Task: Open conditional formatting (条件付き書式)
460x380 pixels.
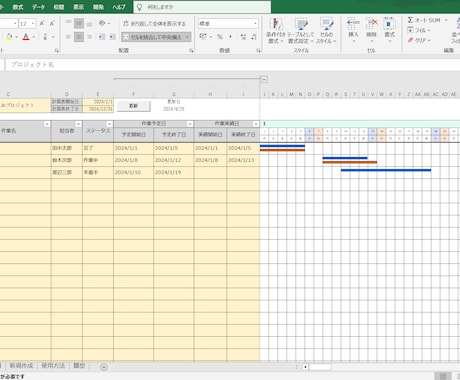Action: (x=276, y=31)
